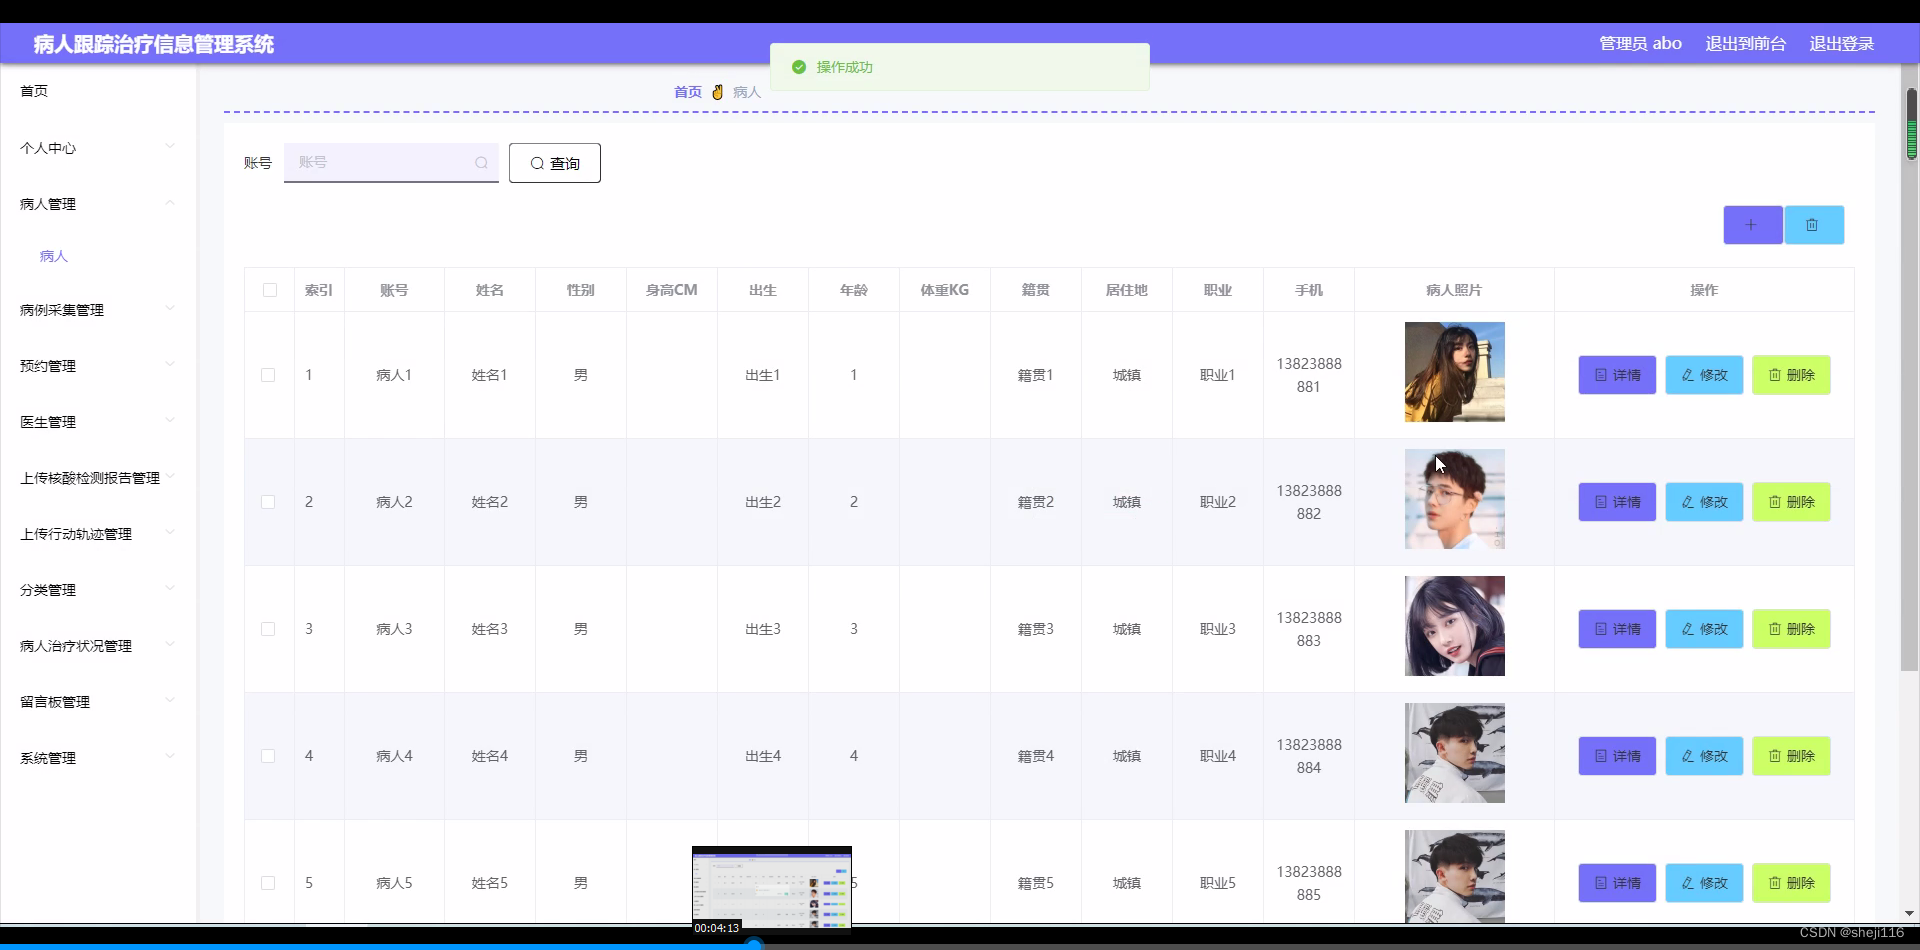This screenshot has height=950, width=1920.
Task: Click the trash icon for batch delete
Action: 1813,225
